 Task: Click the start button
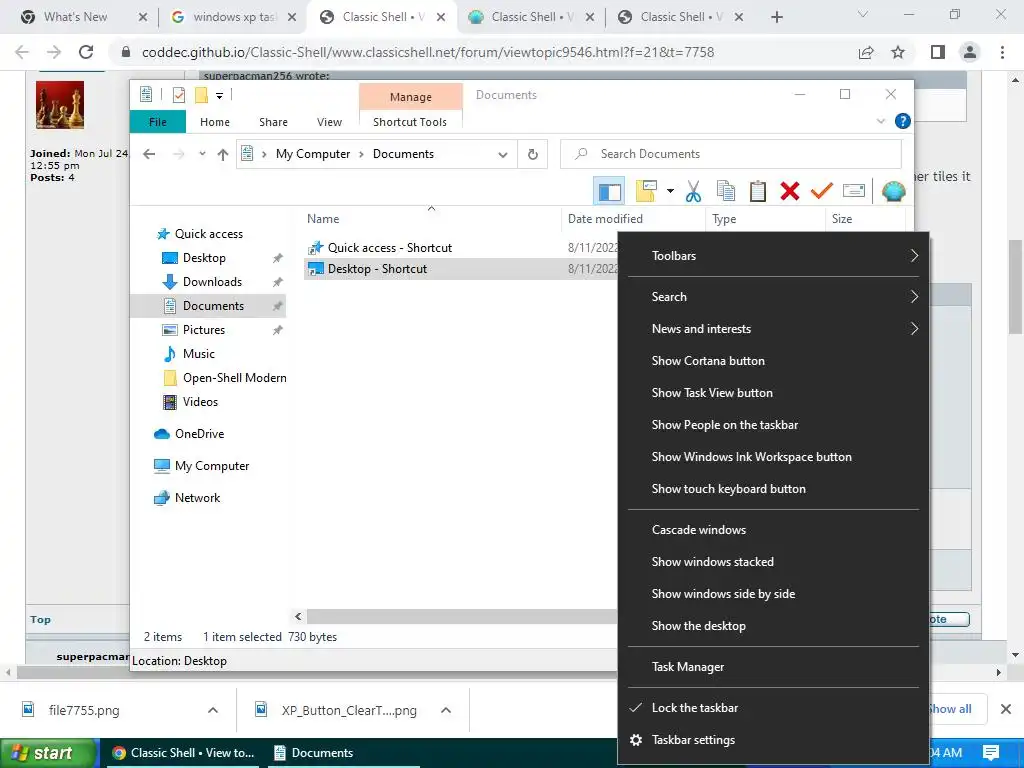point(48,753)
